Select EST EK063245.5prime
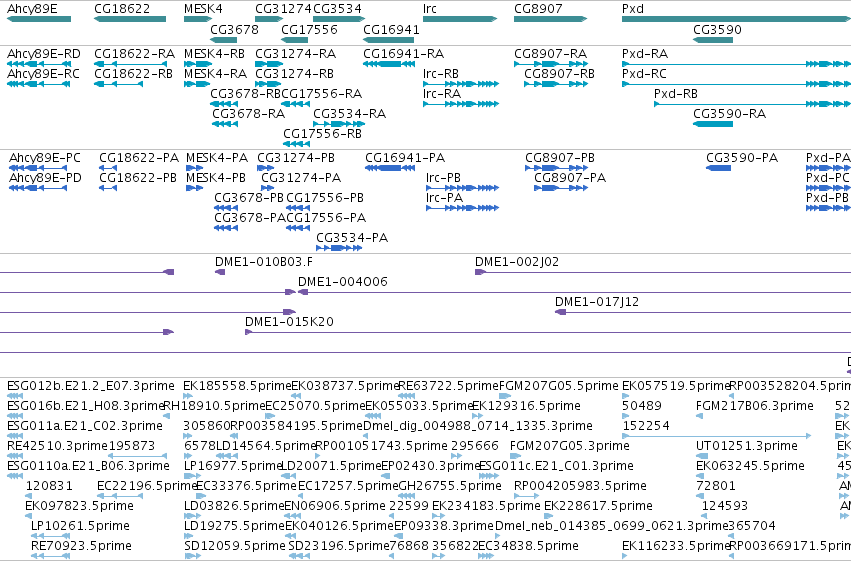The image size is (851, 561). pyautogui.click(x=750, y=466)
